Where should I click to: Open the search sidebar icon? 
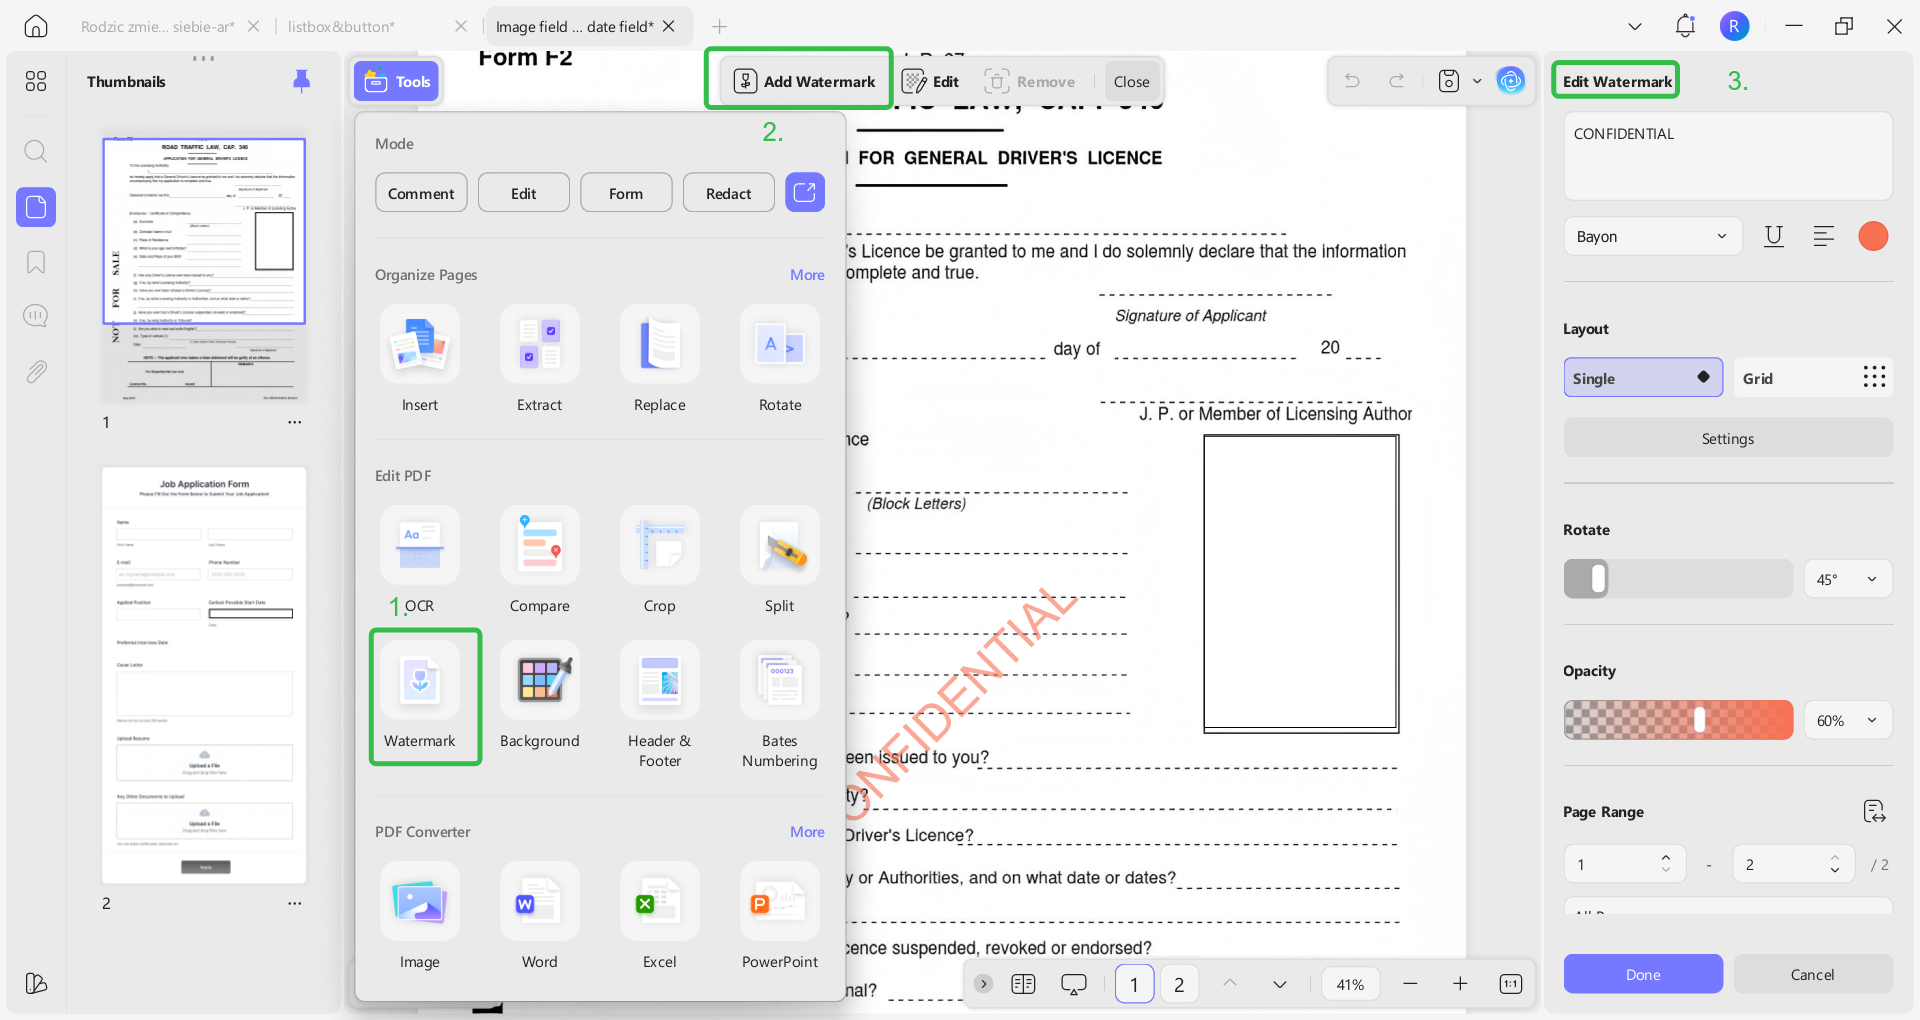[36, 151]
